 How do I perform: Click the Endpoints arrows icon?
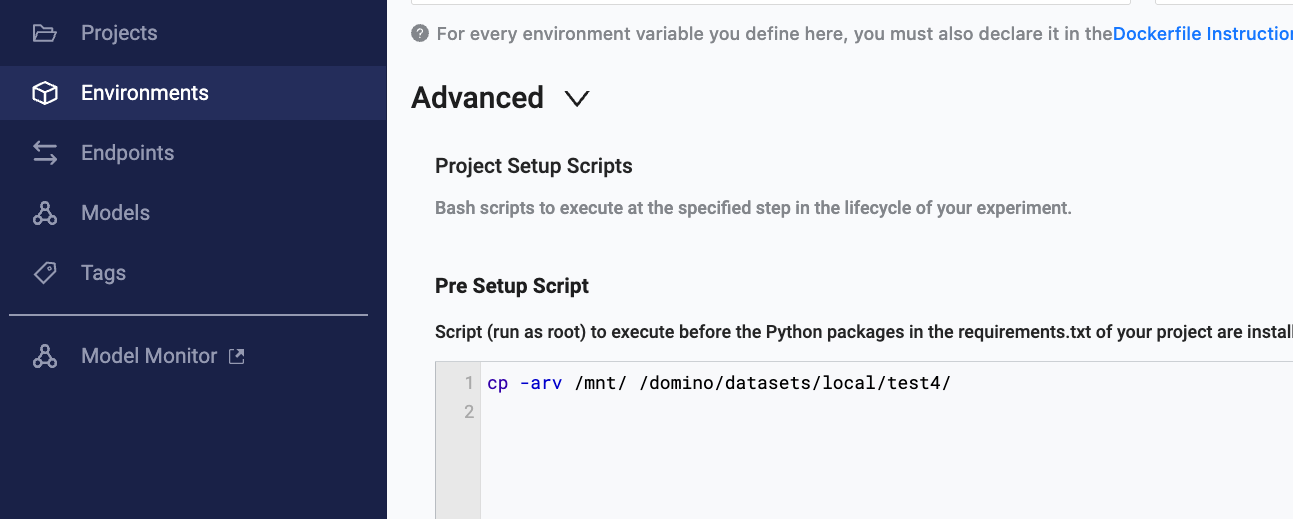(x=45, y=153)
